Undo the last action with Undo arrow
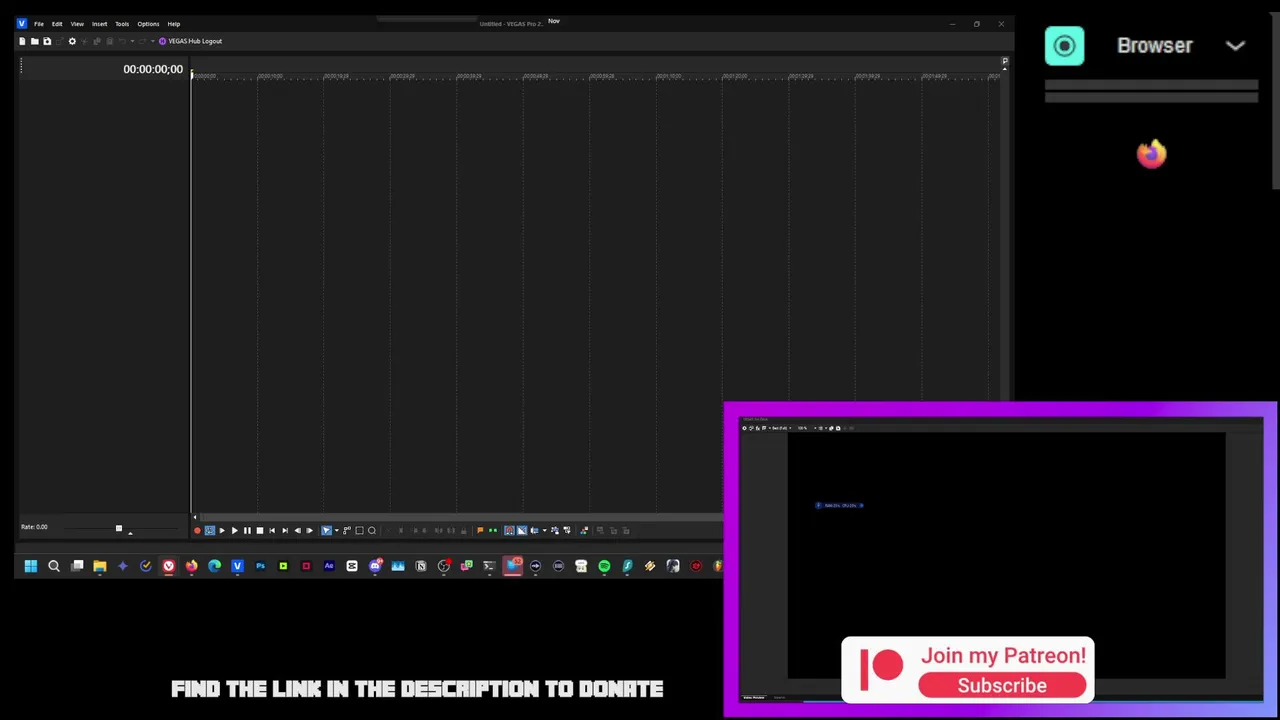Viewport: 1280px width, 720px height. pyautogui.click(x=122, y=41)
